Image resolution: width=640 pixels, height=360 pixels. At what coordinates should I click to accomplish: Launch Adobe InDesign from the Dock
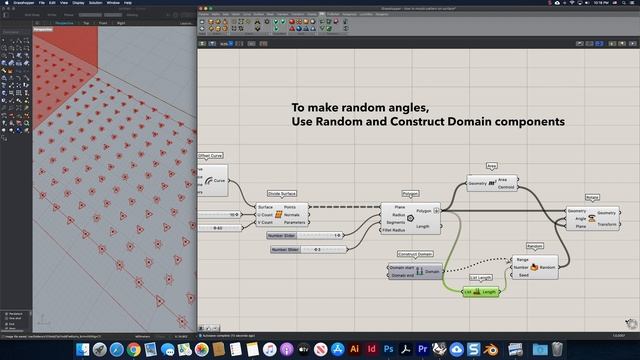click(x=371, y=349)
